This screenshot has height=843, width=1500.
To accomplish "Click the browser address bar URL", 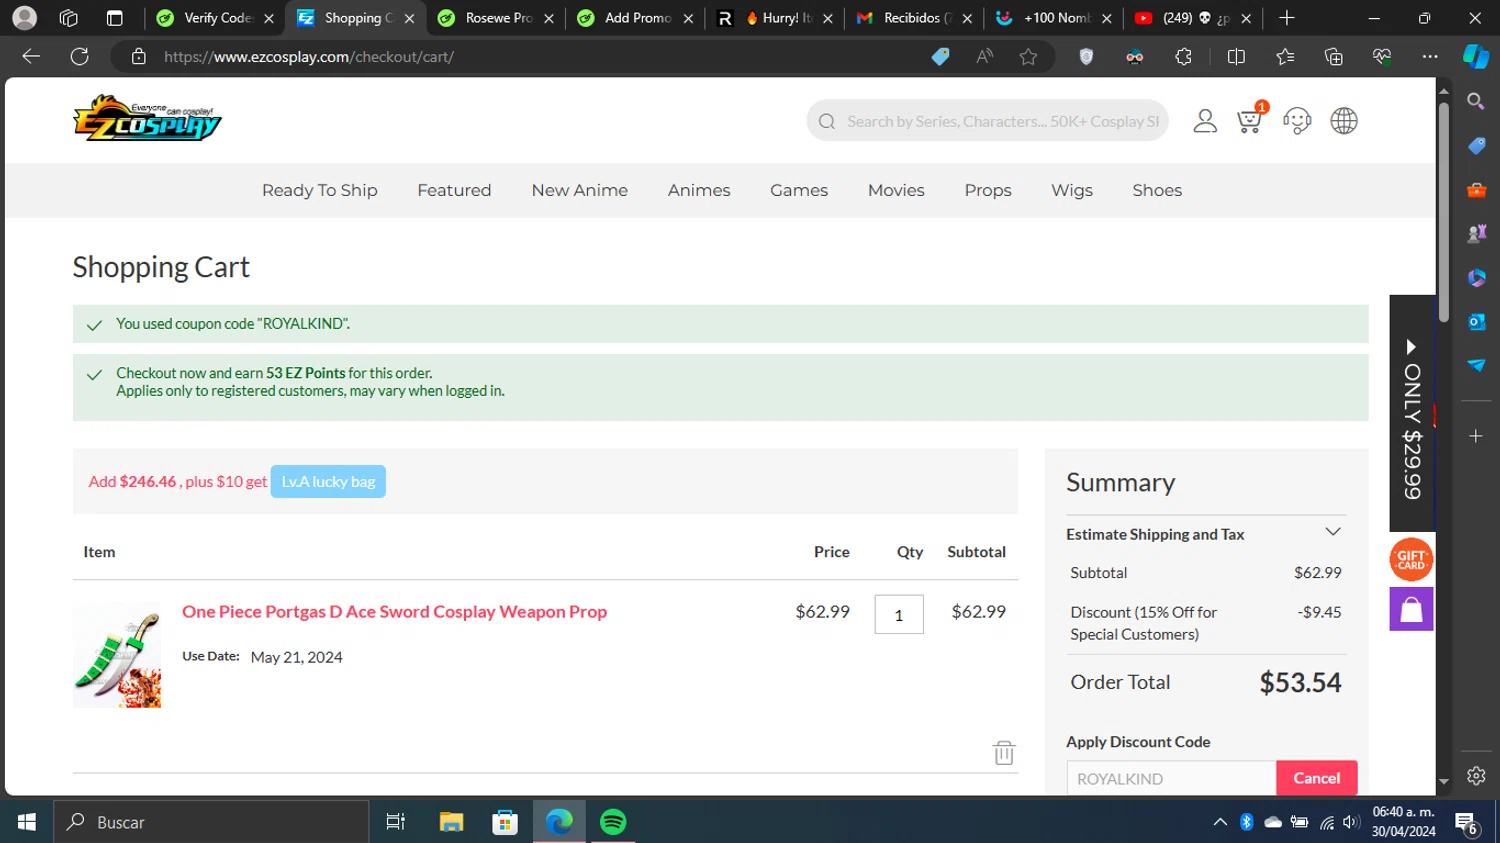I will pyautogui.click(x=309, y=57).
